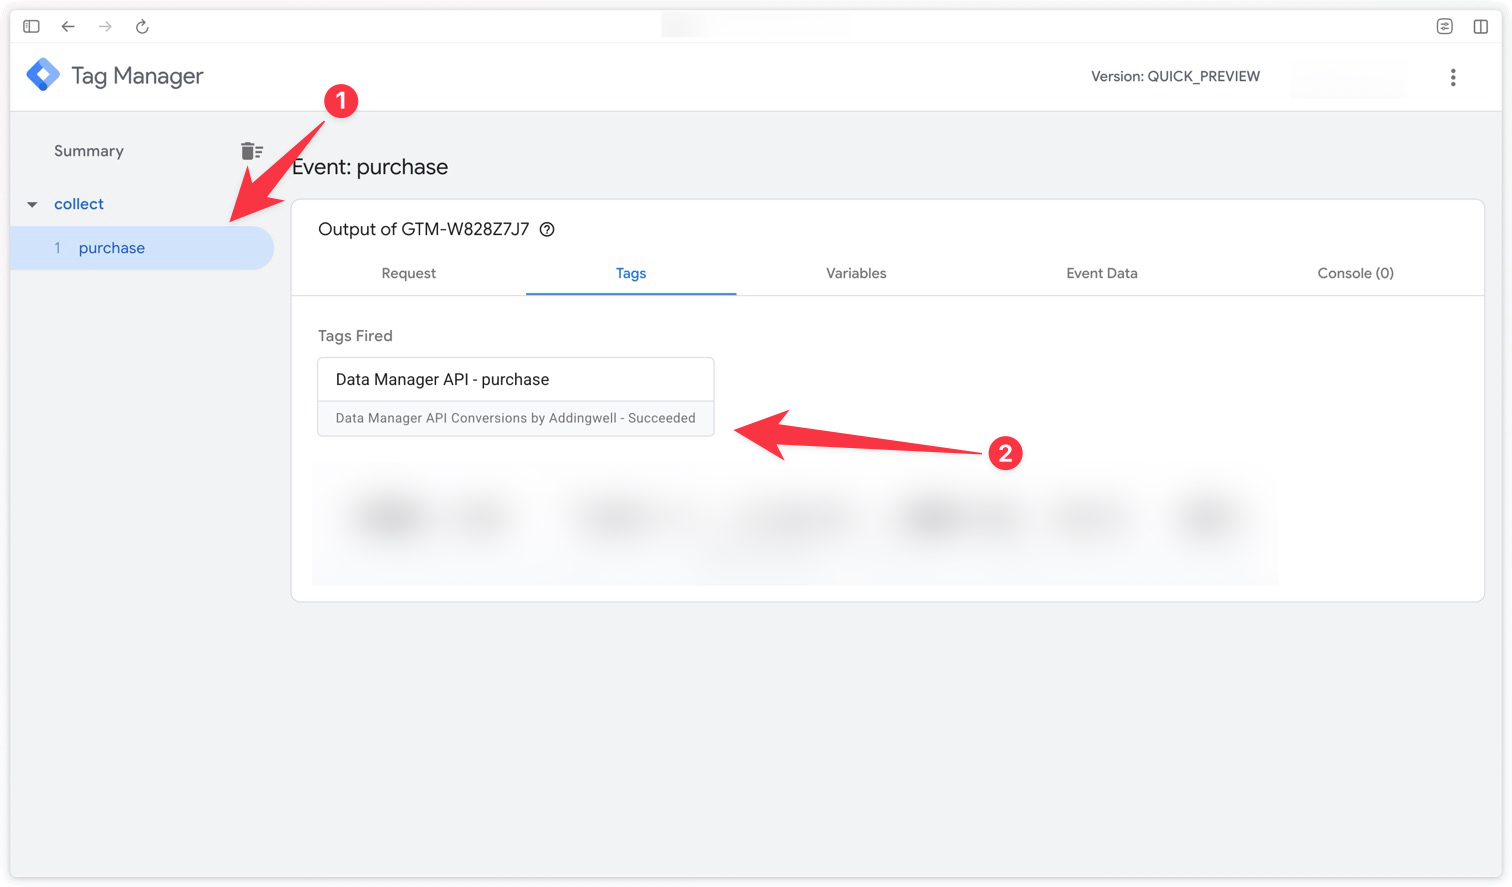1512x887 pixels.
Task: Go forward with the browser arrow
Action: [105, 27]
